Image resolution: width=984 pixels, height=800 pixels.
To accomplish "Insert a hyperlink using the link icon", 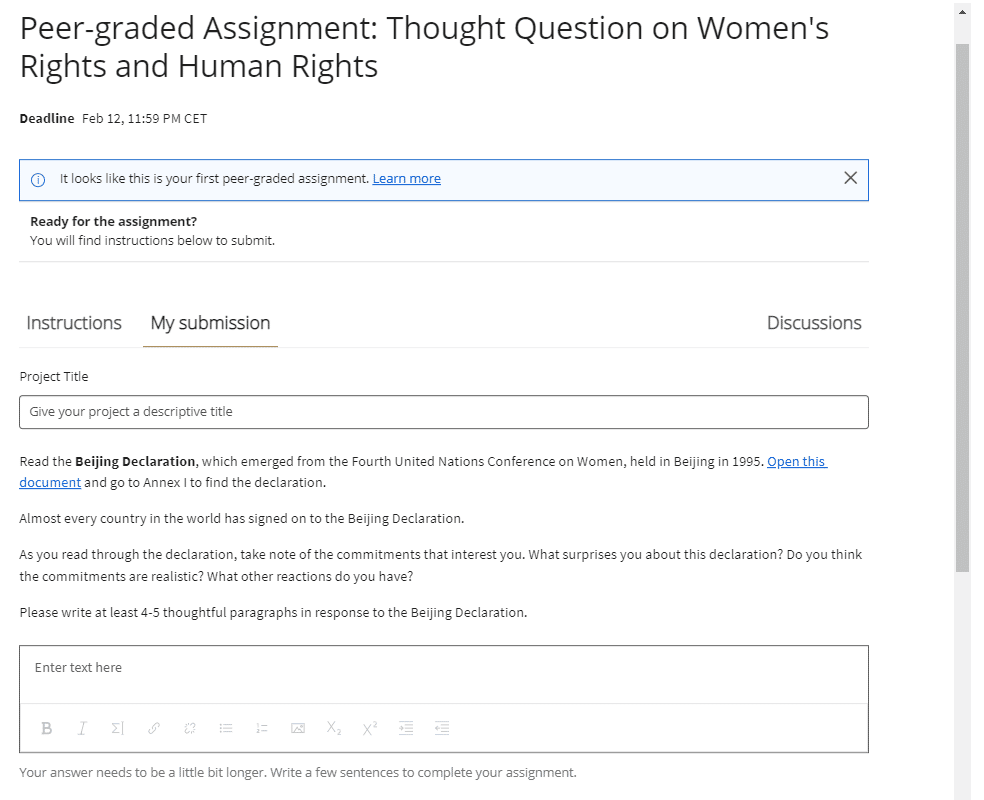I will tap(153, 729).
